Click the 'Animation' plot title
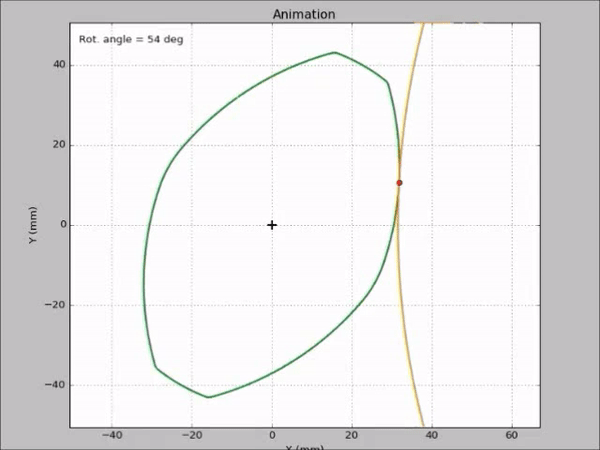The image size is (600, 450). [304, 15]
